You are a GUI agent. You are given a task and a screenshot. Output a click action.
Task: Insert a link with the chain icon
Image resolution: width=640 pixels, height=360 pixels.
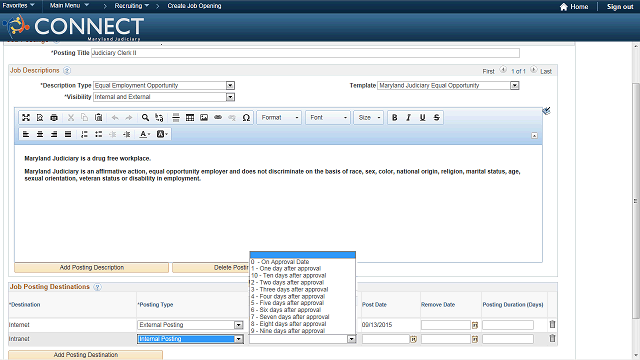coord(218,118)
